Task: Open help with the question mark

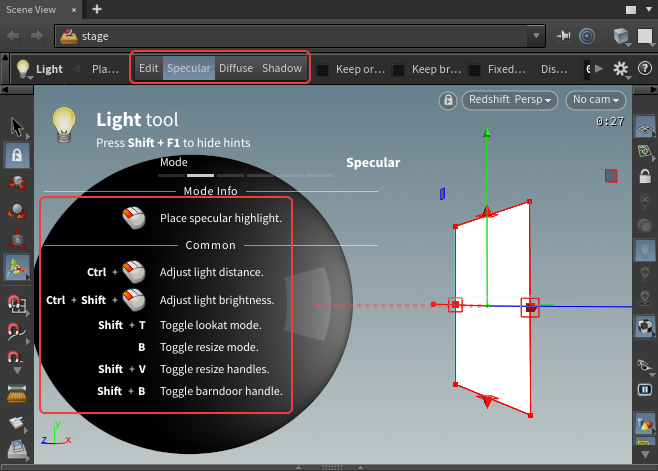Action: pyautogui.click(x=645, y=68)
